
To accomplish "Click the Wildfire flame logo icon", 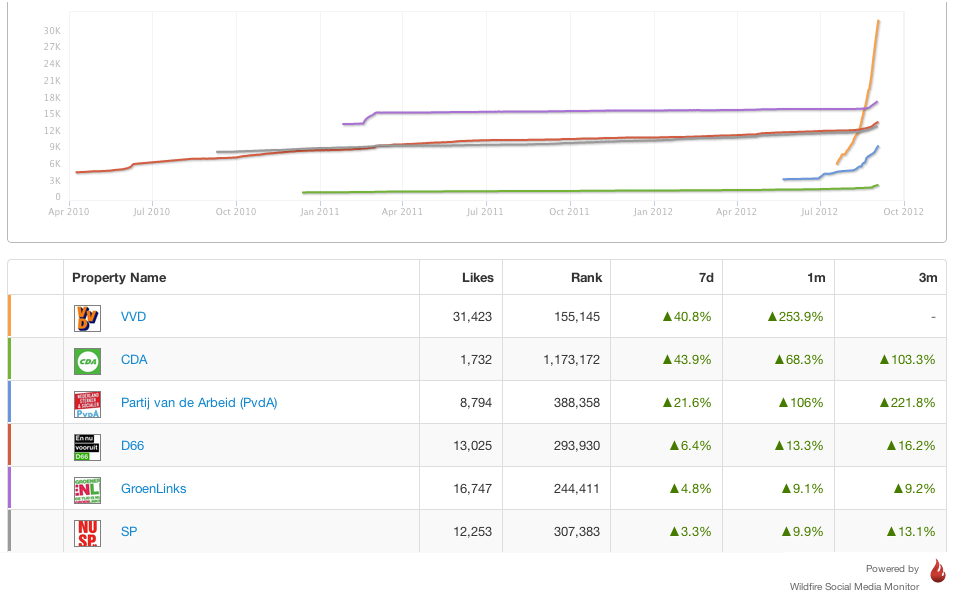I will click(x=937, y=571).
